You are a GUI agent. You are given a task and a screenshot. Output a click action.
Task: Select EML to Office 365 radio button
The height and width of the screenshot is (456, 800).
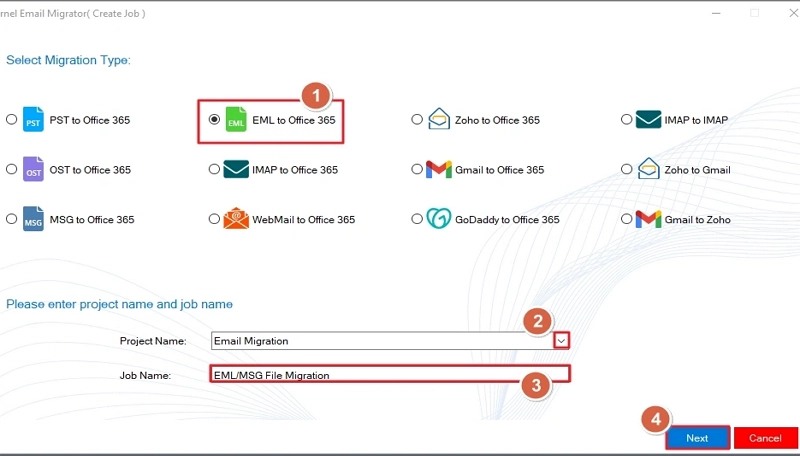[214, 119]
